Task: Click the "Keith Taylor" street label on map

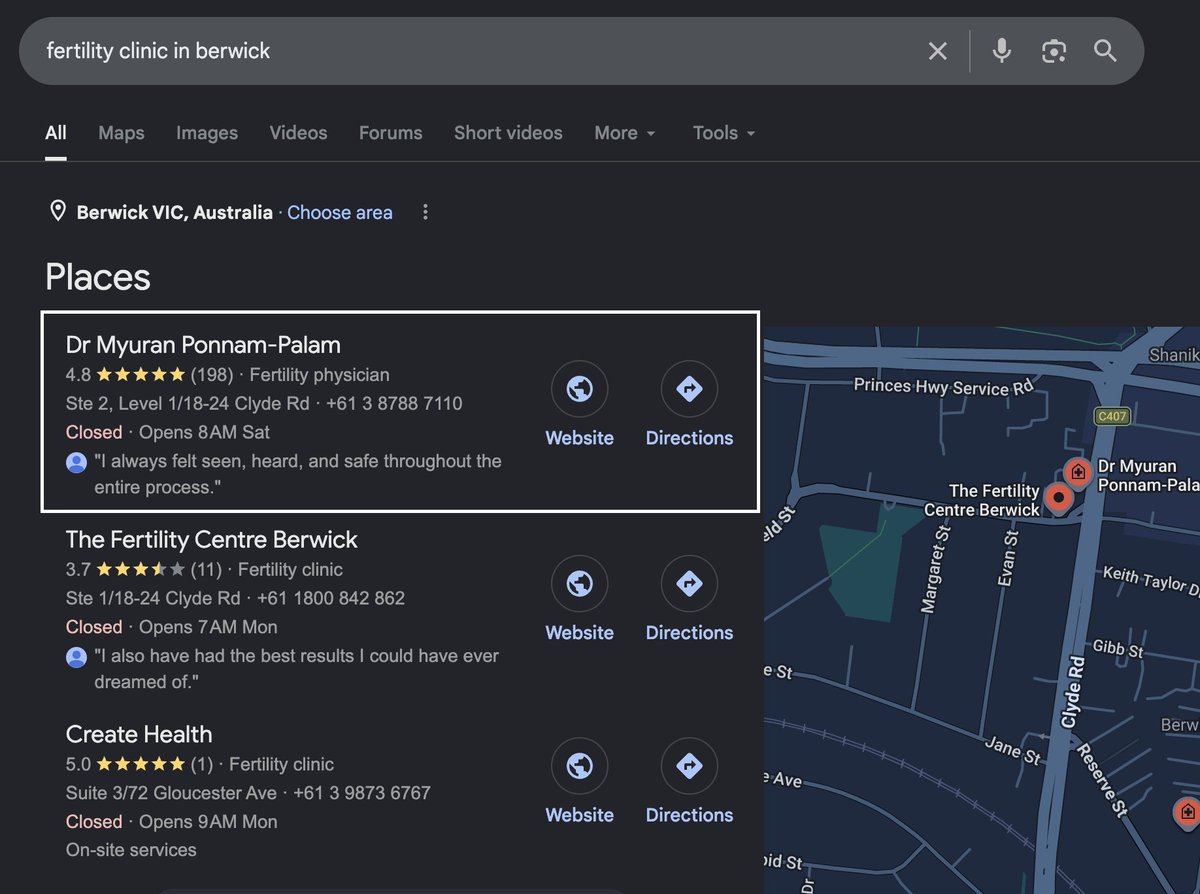Action: [x=1150, y=579]
